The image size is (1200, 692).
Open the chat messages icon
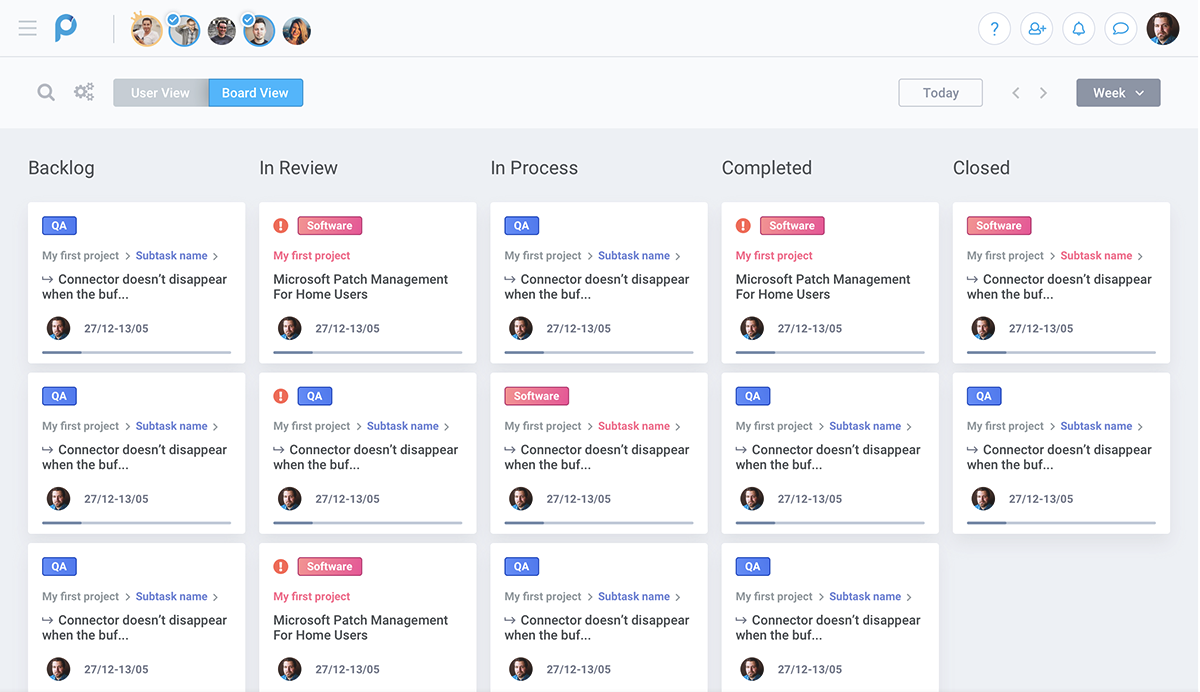[x=1120, y=29]
